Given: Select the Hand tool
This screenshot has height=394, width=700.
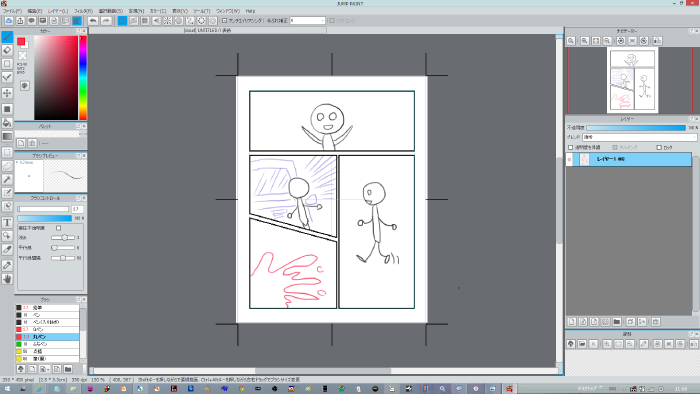Looking at the screenshot, I should click(x=7, y=279).
